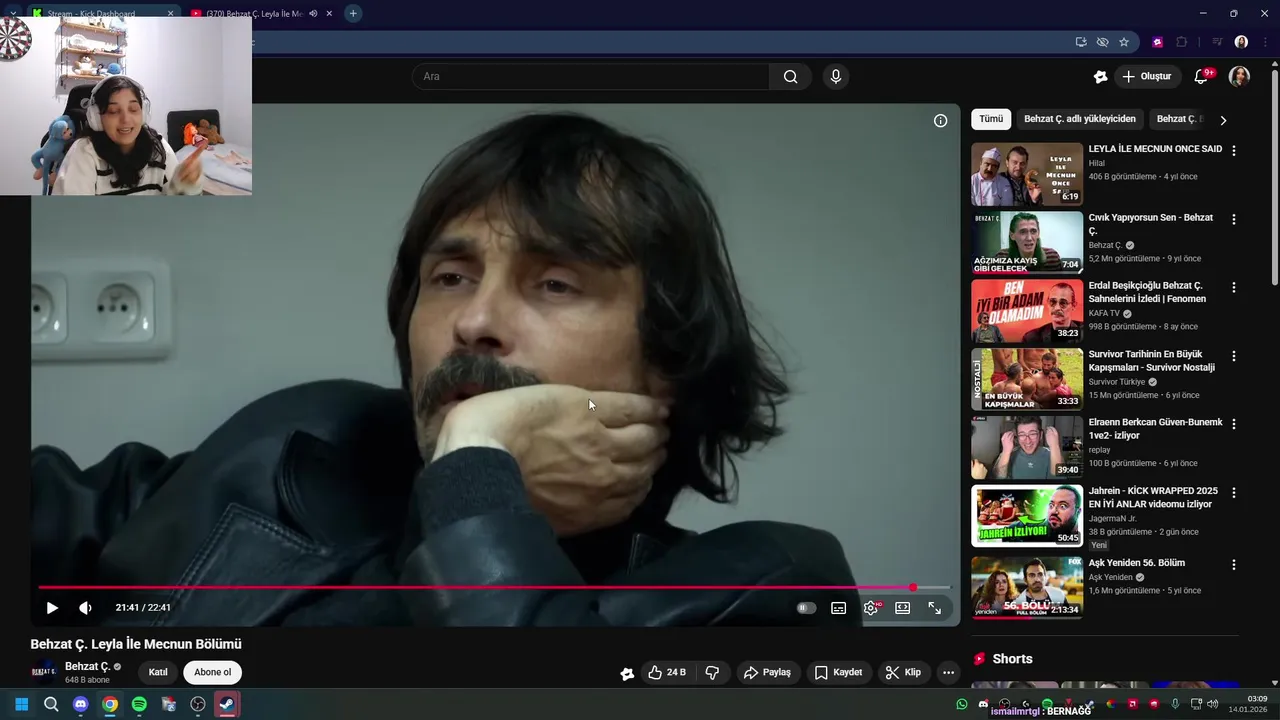Open YouTube notifications bell
The height and width of the screenshot is (720, 1280).
pos(1202,77)
